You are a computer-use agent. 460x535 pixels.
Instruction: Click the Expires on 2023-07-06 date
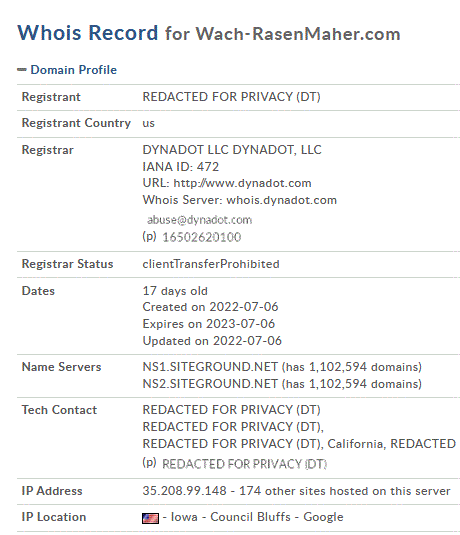(x=209, y=324)
